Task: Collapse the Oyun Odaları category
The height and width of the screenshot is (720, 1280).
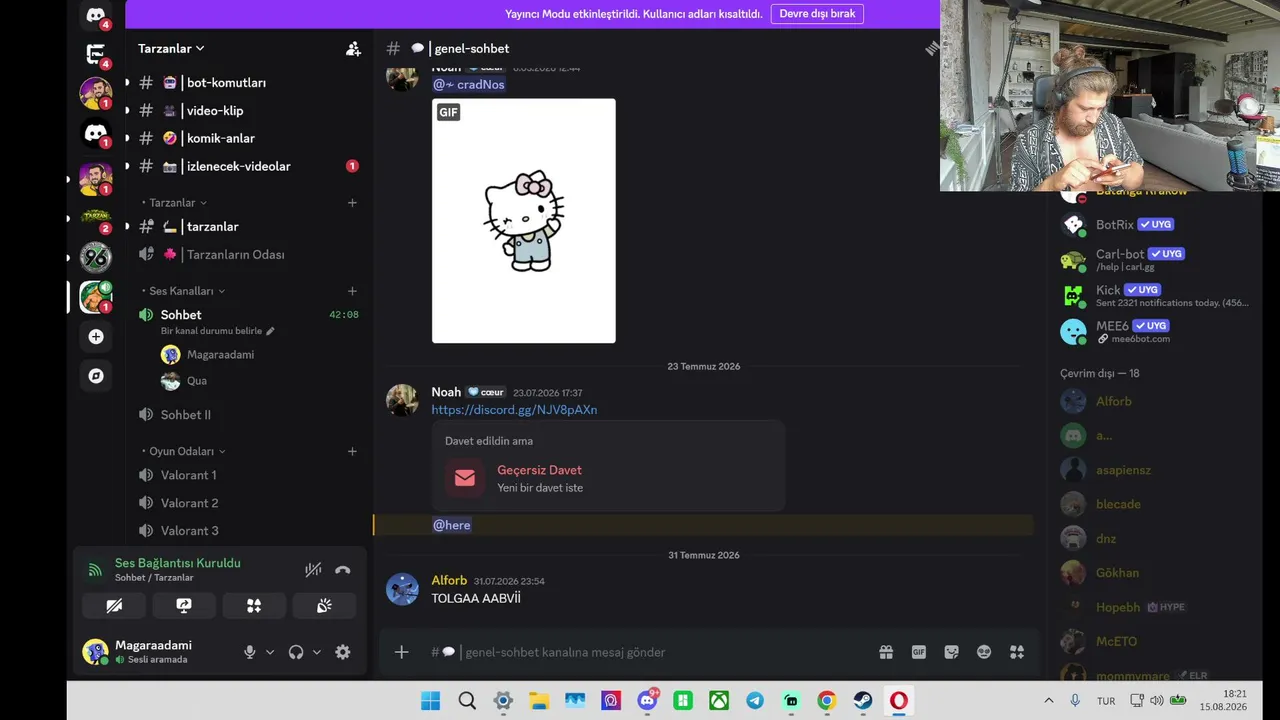Action: (187, 451)
